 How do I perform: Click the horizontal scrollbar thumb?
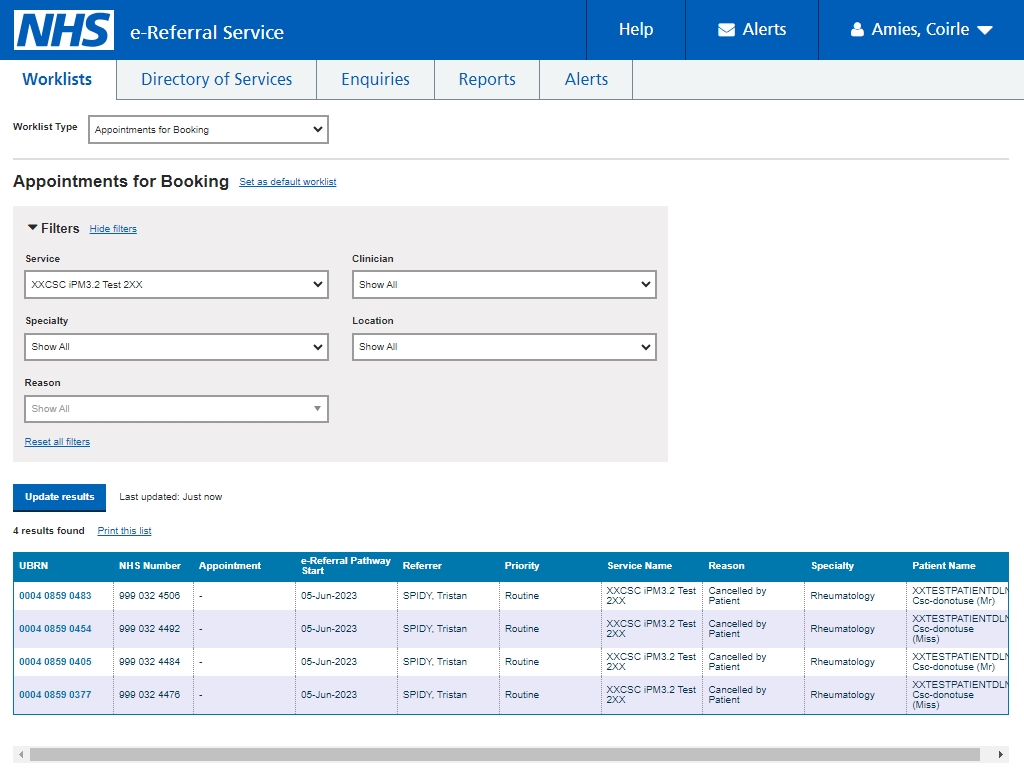coord(504,754)
